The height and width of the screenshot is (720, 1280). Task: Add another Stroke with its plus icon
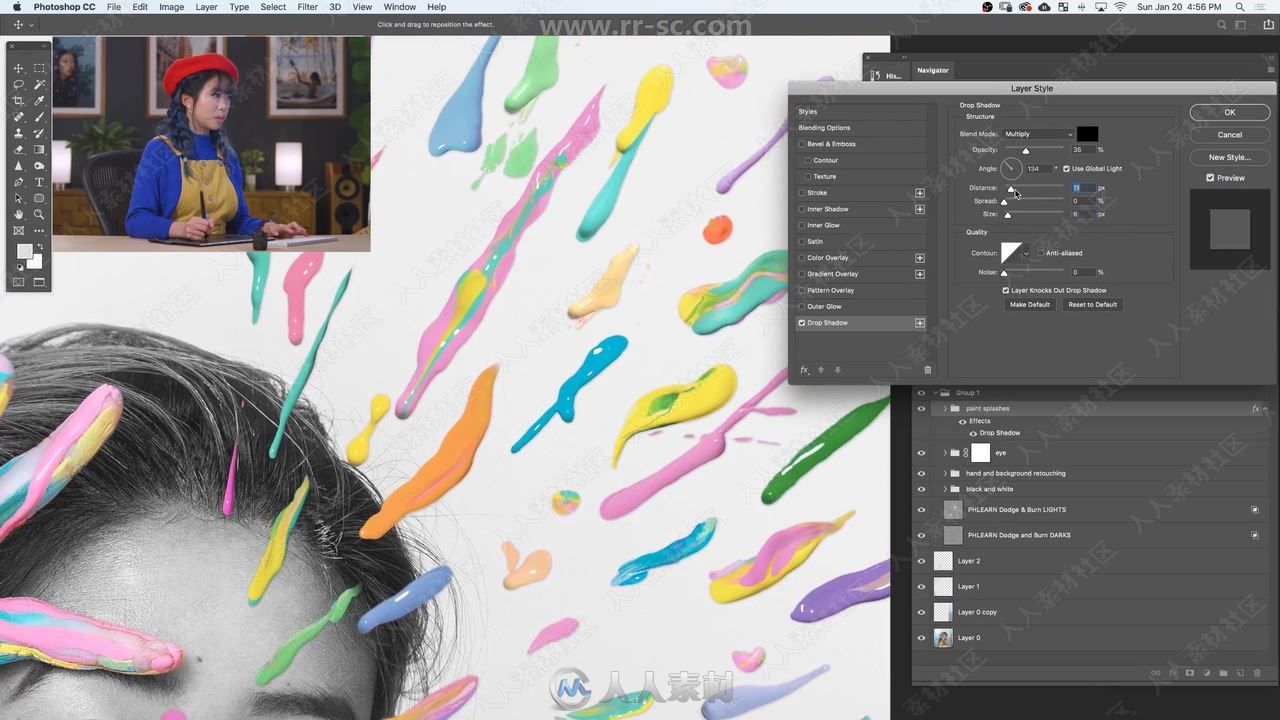coord(920,193)
